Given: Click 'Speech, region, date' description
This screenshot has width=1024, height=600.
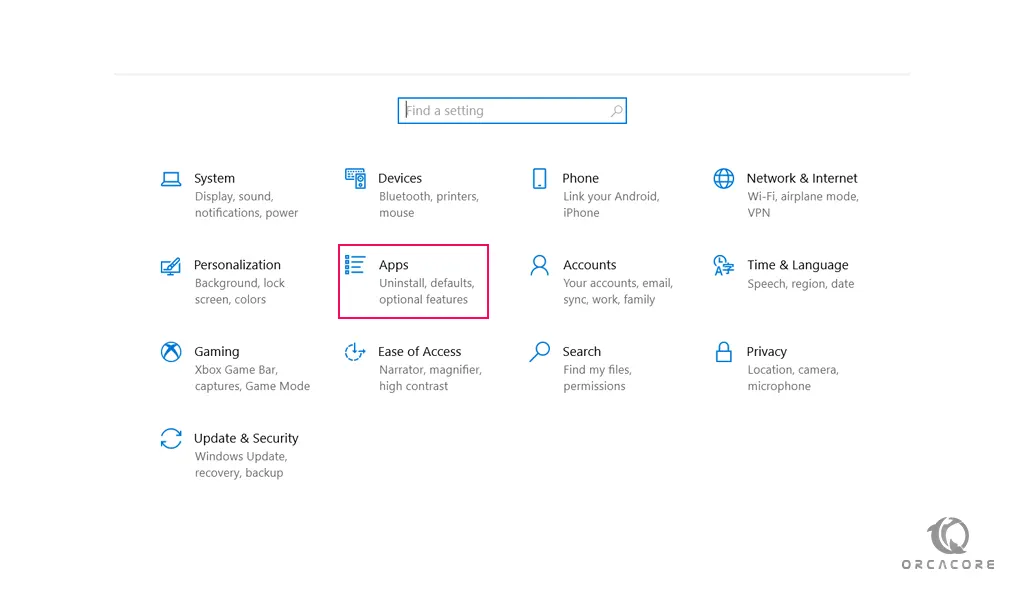Looking at the screenshot, I should 801,284.
